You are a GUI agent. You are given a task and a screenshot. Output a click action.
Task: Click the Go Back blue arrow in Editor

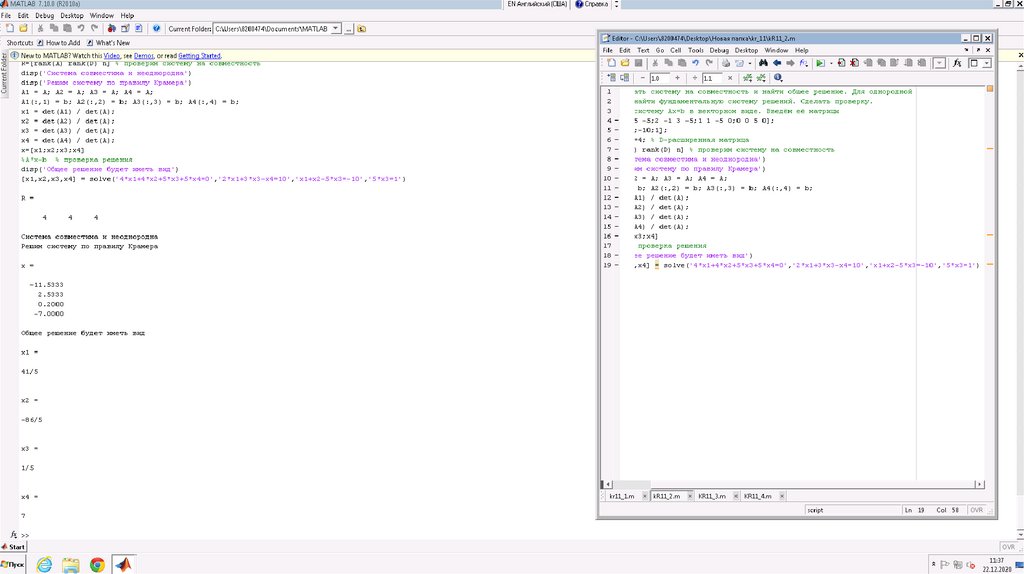pos(776,62)
